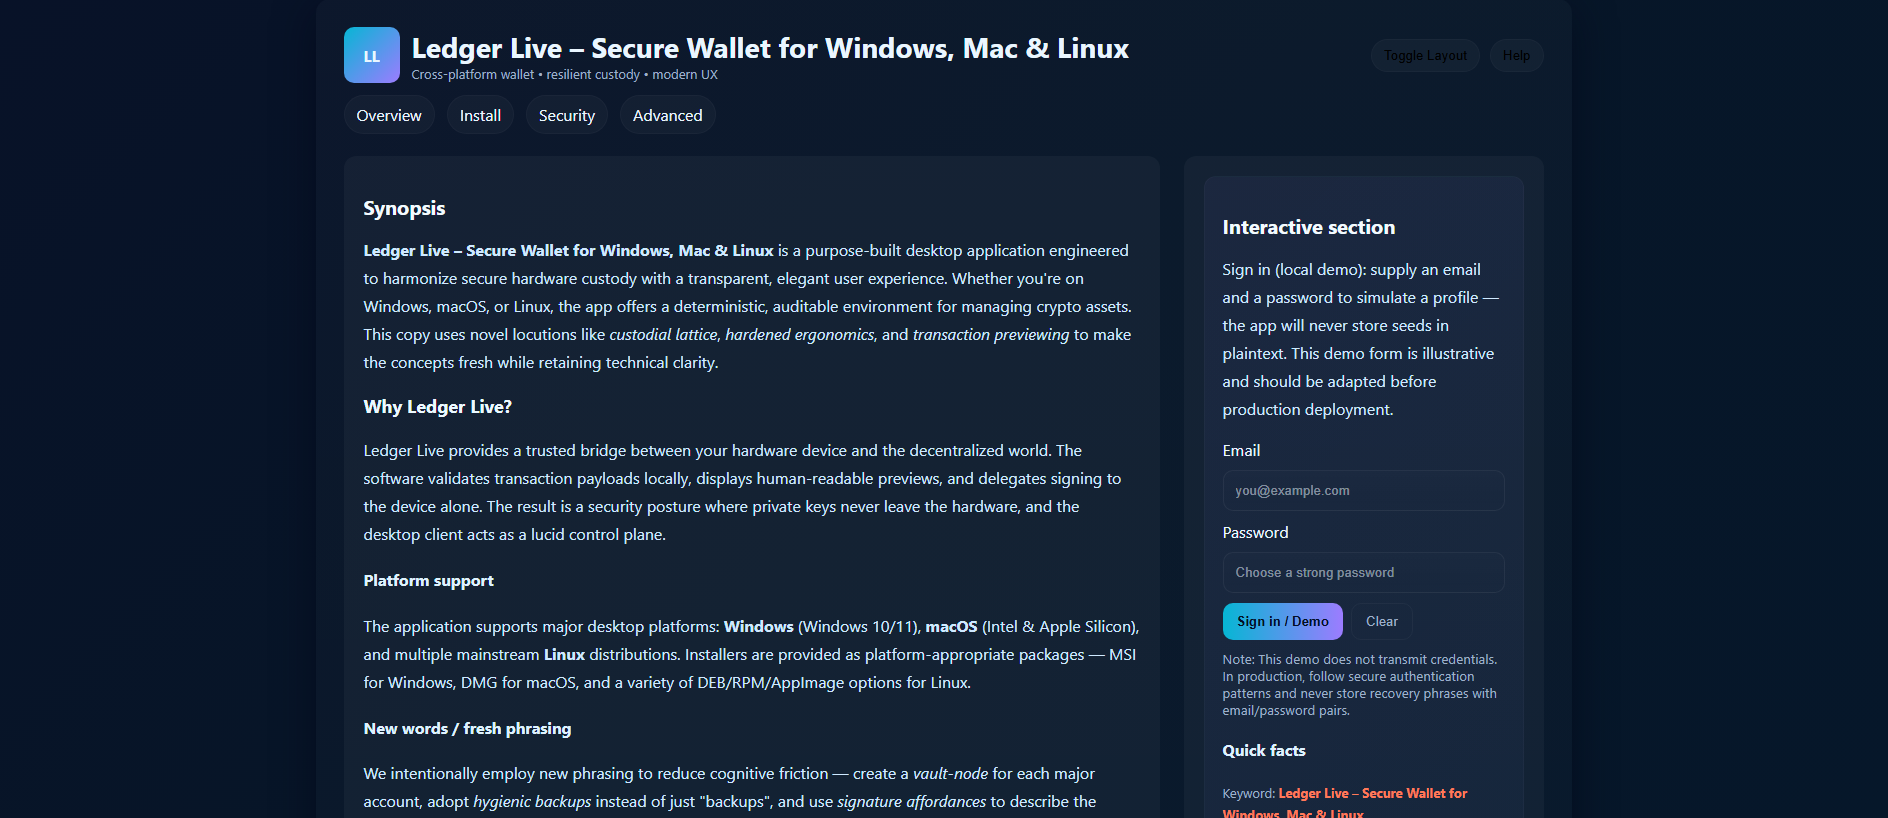This screenshot has height=818, width=1888.
Task: Click the Email field label
Action: [x=1241, y=450]
